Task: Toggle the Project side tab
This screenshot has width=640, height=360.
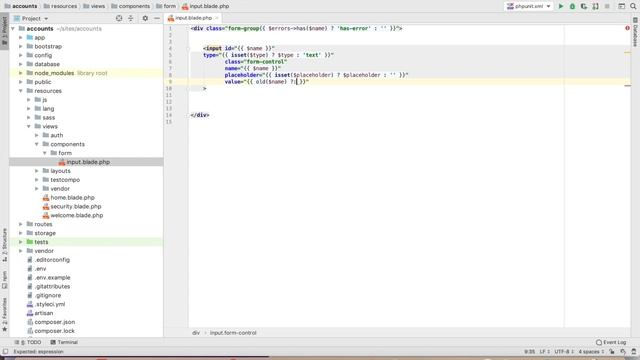Action: click(x=4, y=32)
